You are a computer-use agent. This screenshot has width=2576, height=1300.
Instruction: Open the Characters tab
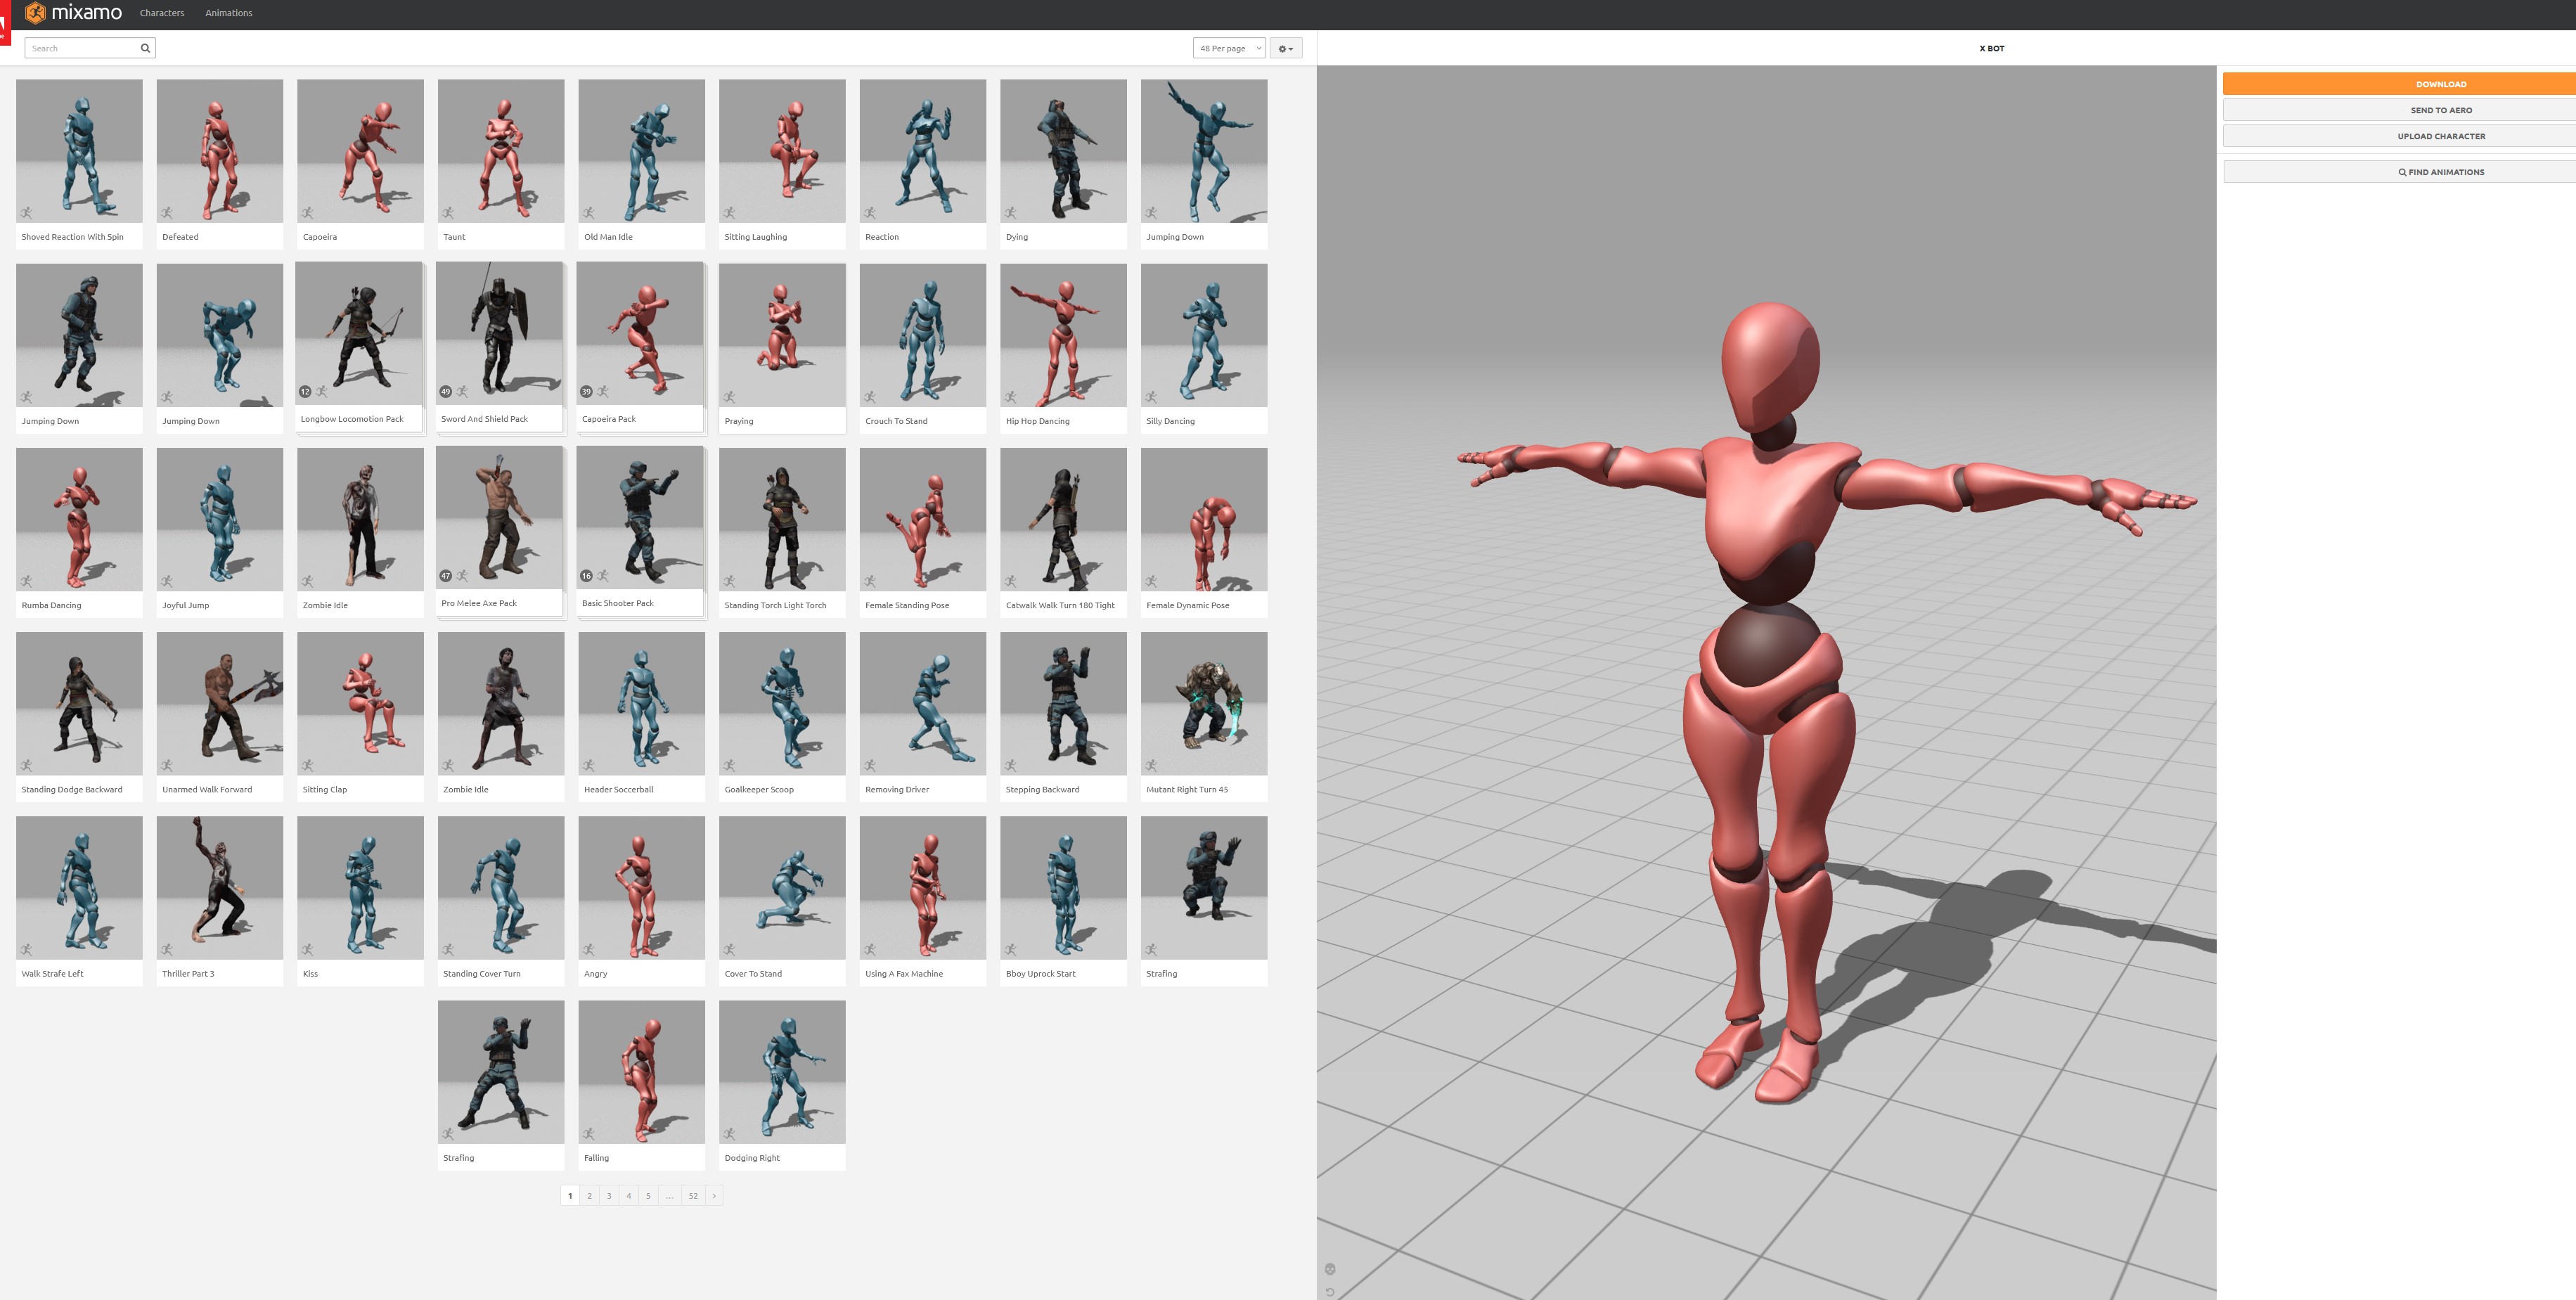pos(162,13)
